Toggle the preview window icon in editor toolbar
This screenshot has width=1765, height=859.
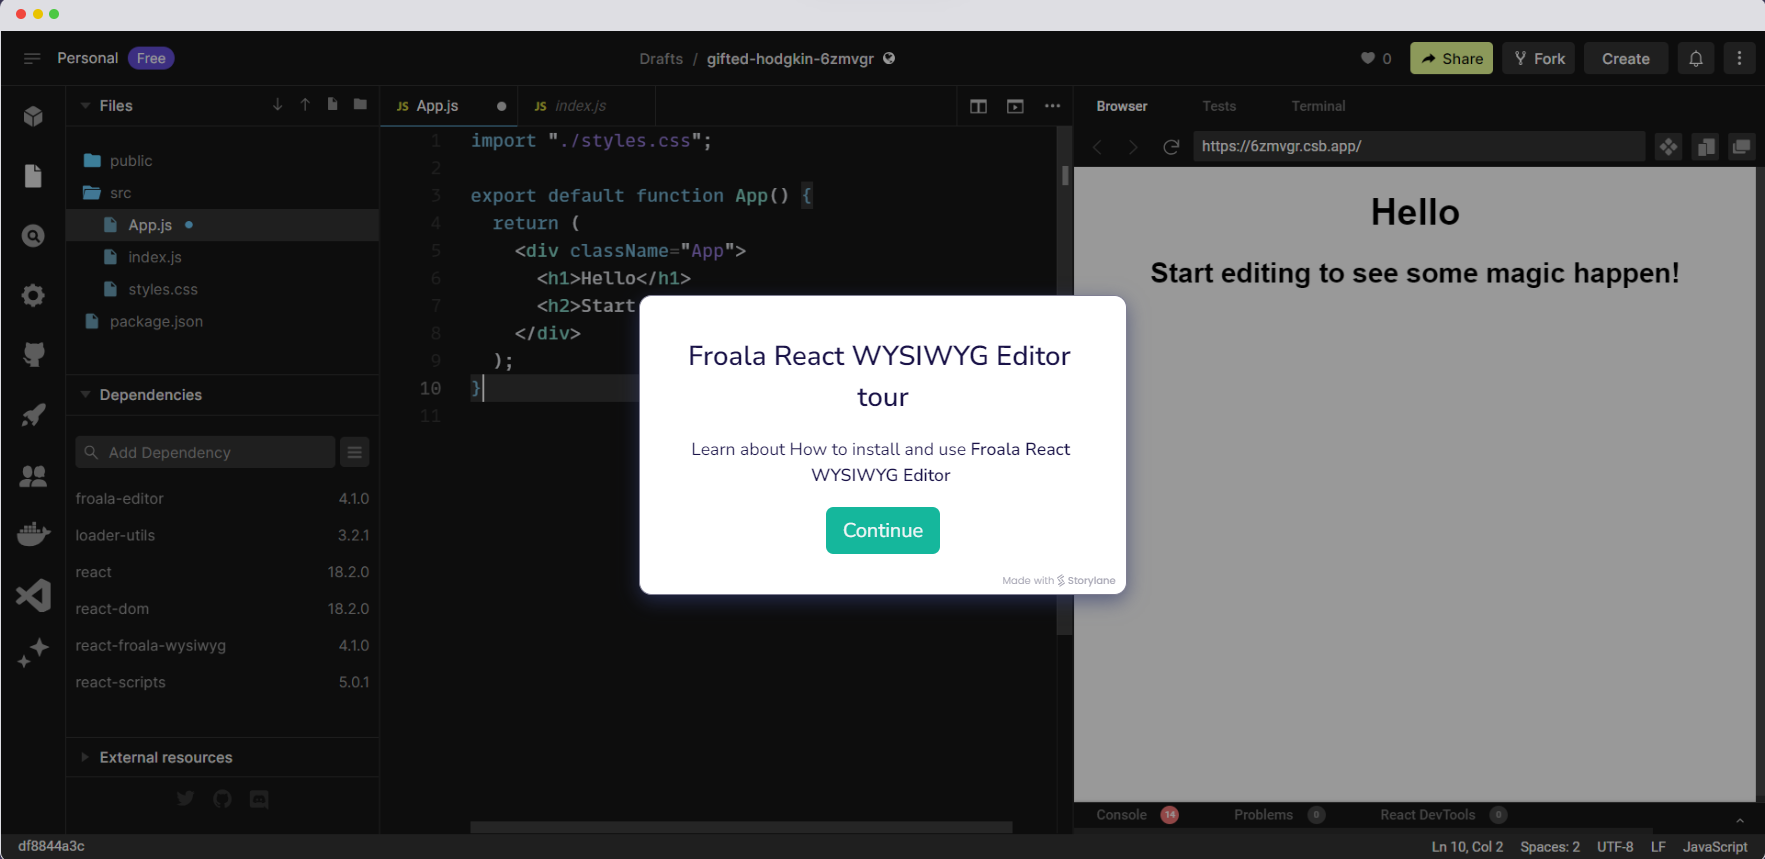pyautogui.click(x=1015, y=106)
